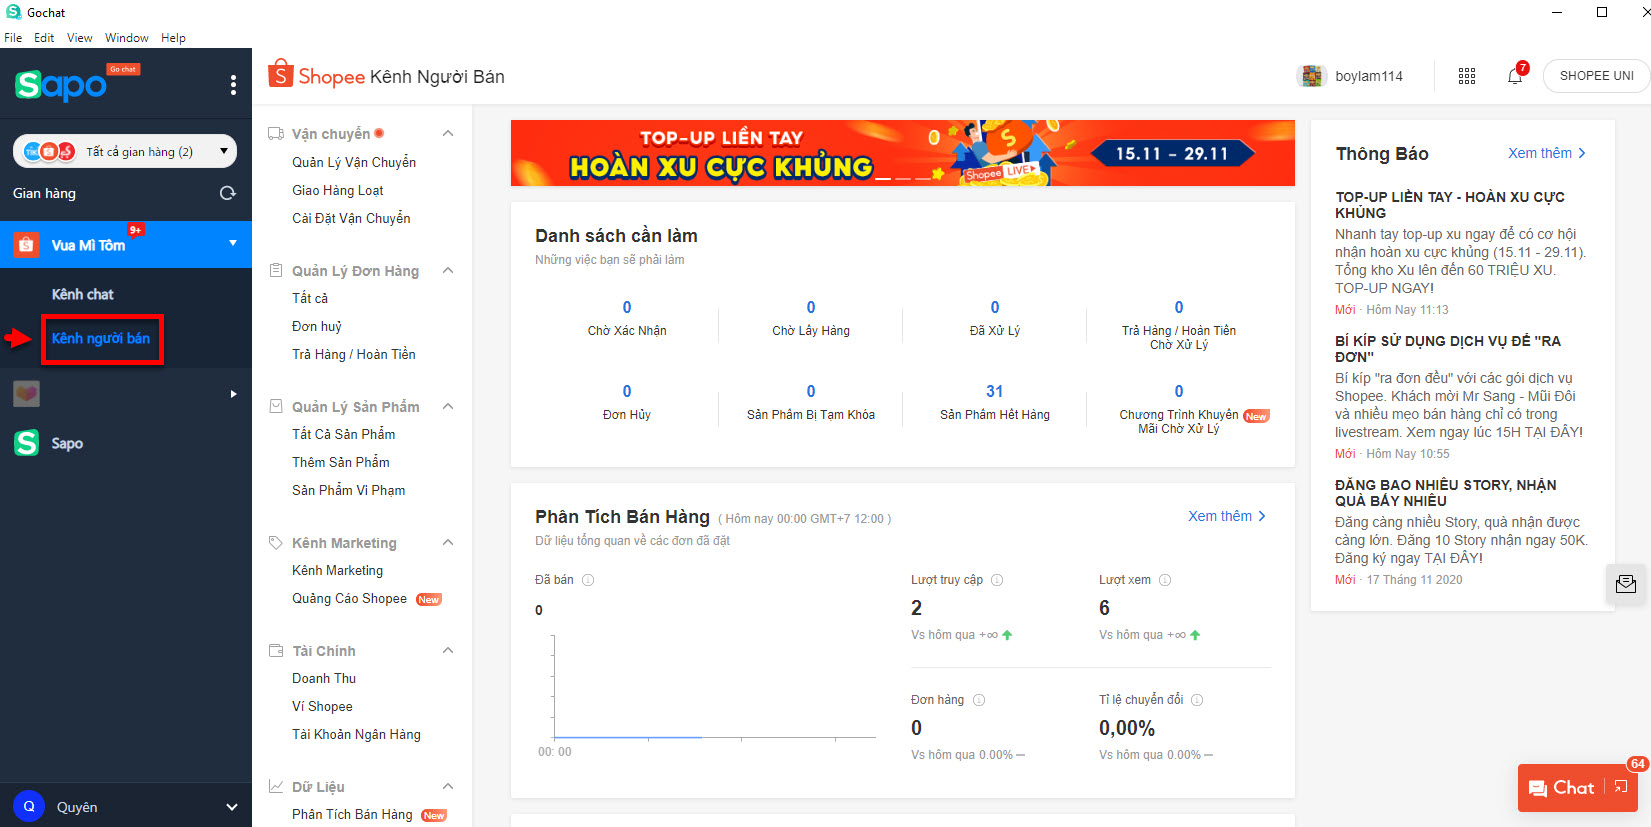Open the Help menu

[173, 38]
